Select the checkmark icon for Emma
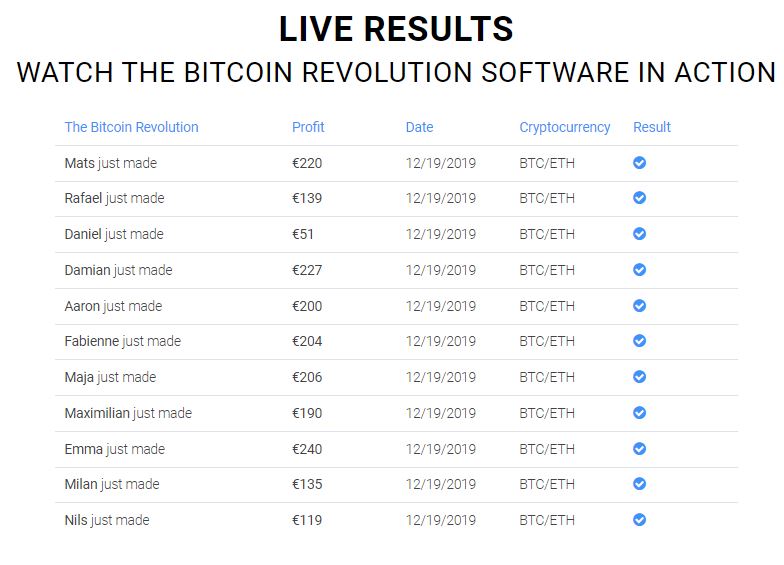This screenshot has height=565, width=784. 639,448
